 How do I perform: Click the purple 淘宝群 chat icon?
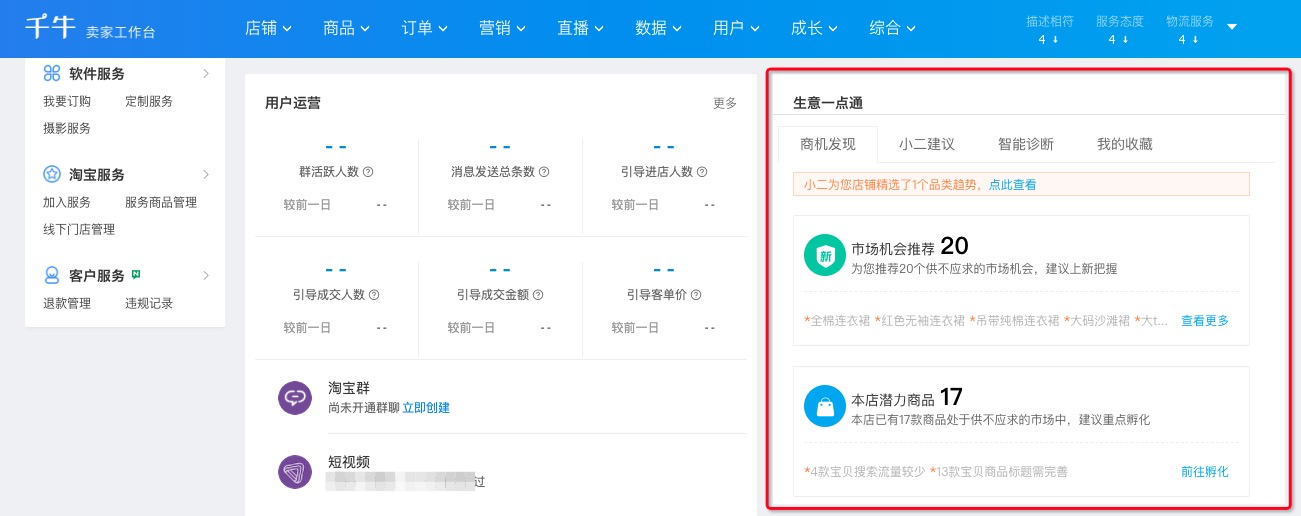point(295,398)
